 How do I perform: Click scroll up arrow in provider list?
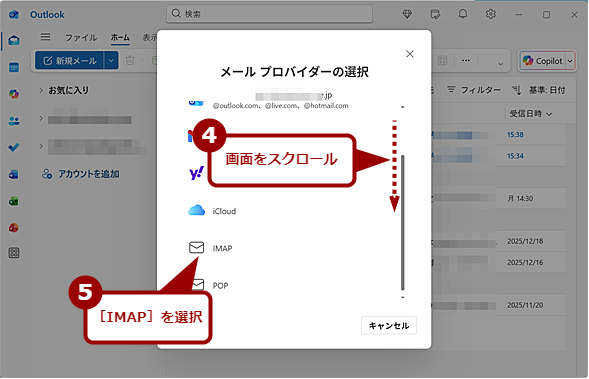coord(403,107)
